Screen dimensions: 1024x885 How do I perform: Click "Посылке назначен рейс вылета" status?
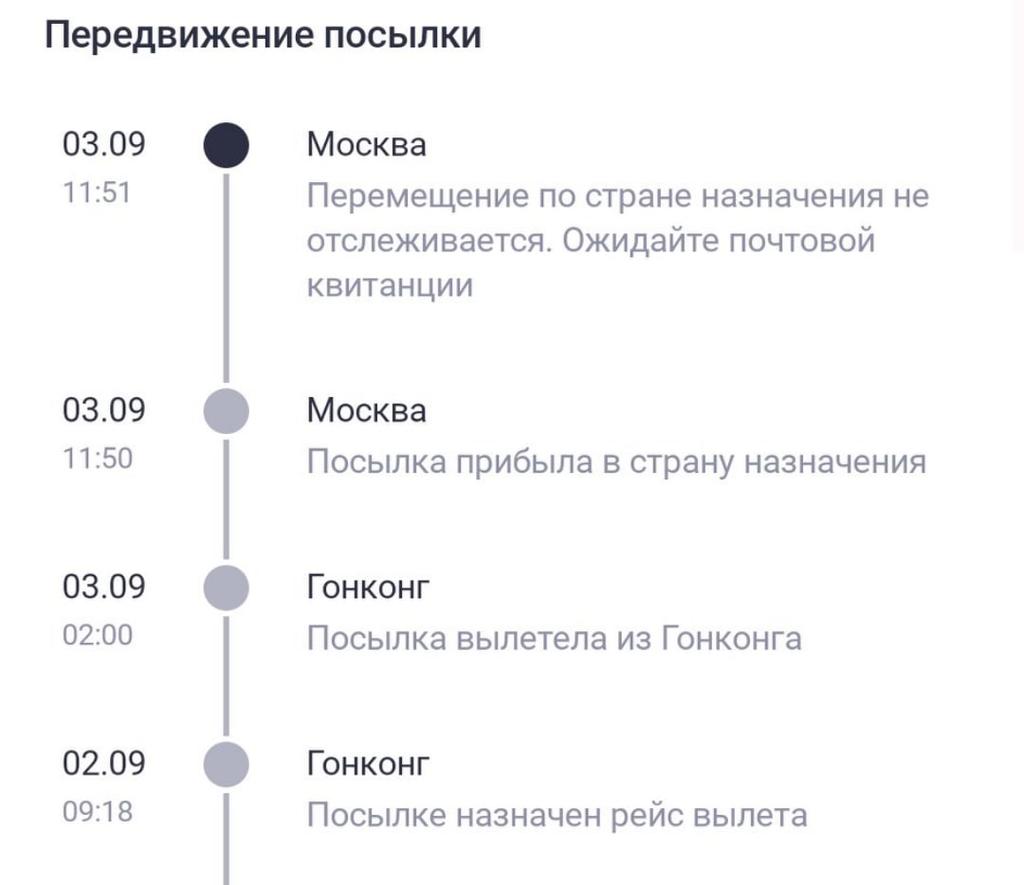(x=556, y=816)
